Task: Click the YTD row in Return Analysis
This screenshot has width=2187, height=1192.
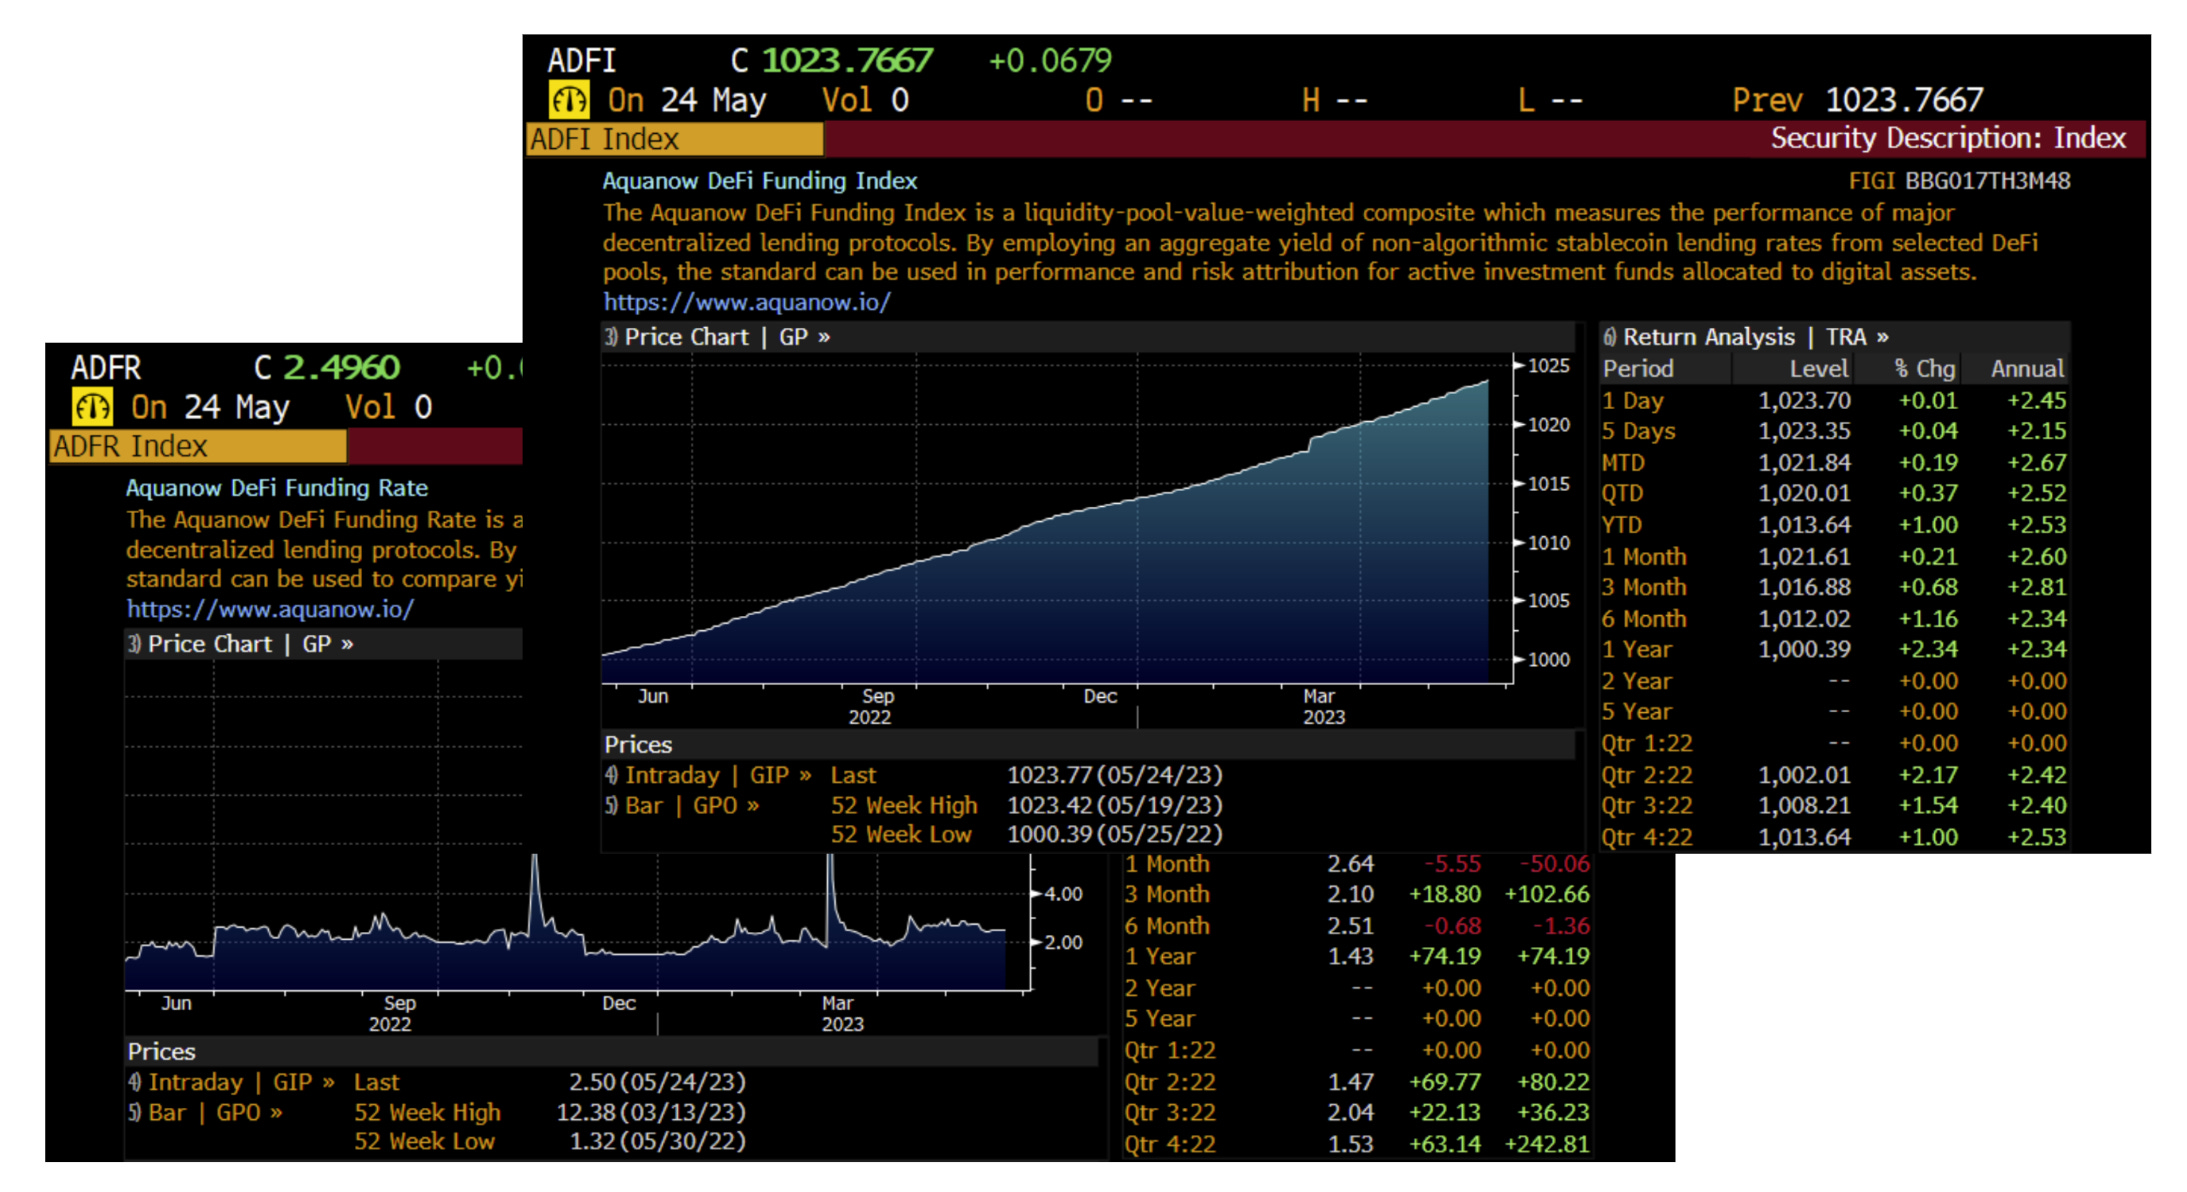Action: point(1622,524)
